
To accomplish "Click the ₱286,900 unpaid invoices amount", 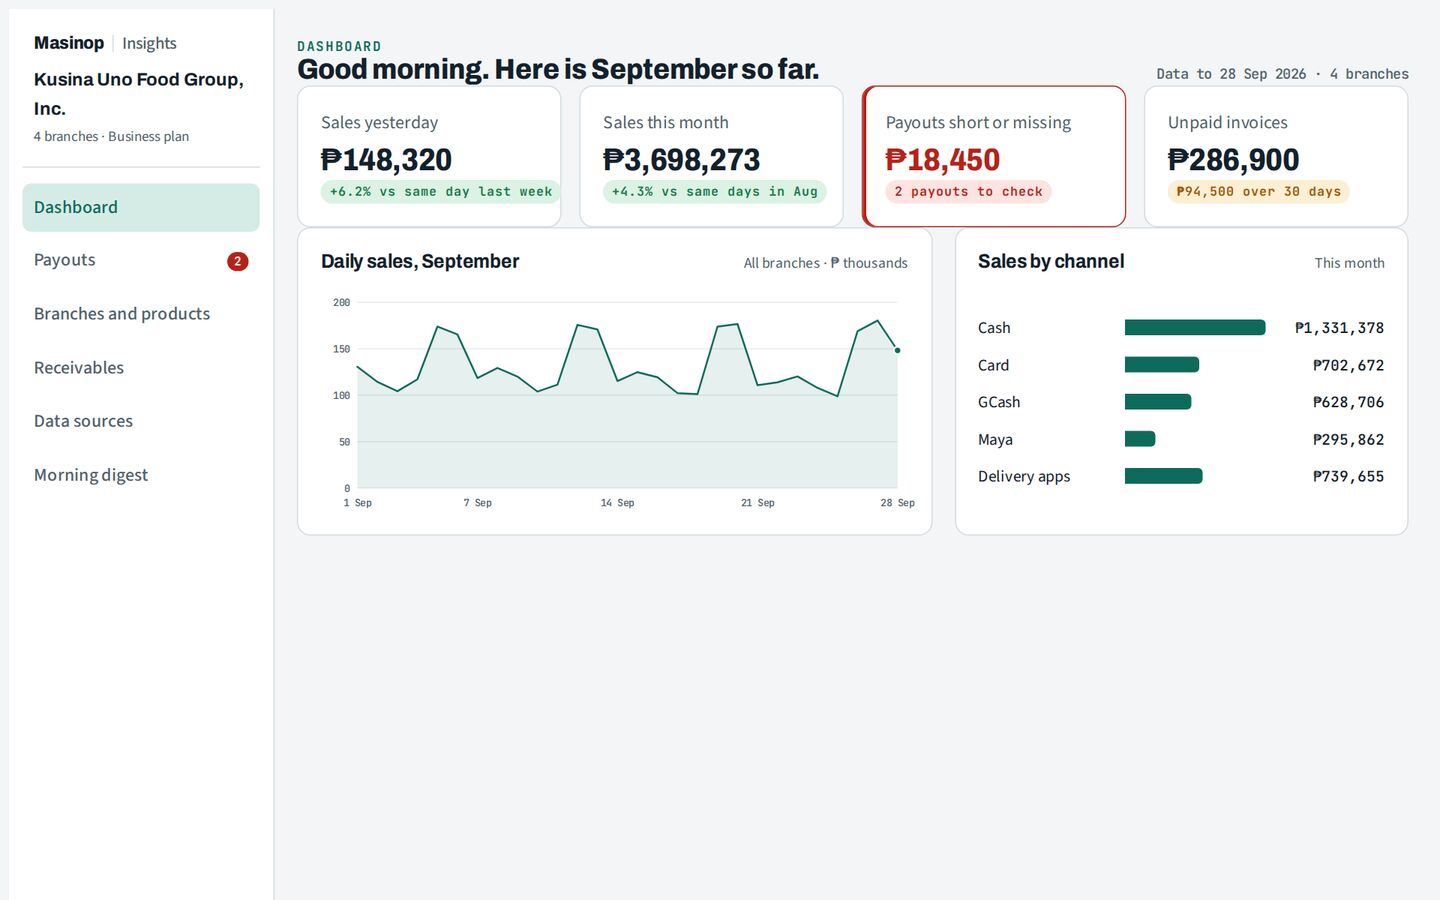I will coord(1233,160).
